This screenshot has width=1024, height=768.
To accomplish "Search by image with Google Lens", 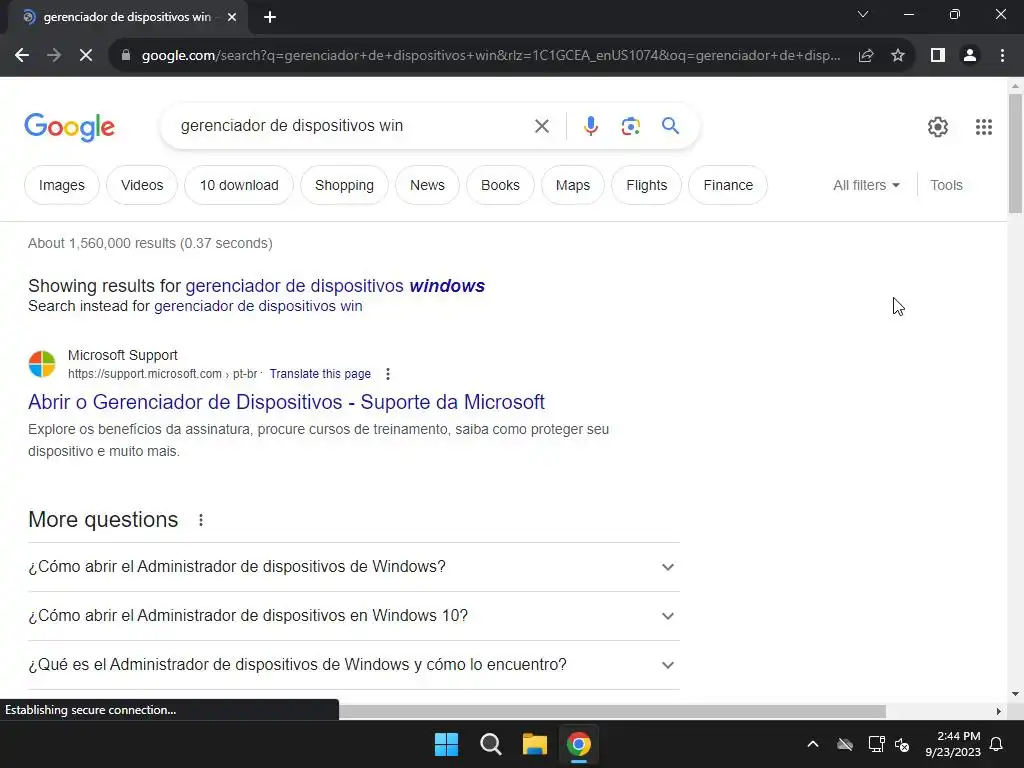I will pyautogui.click(x=630, y=126).
